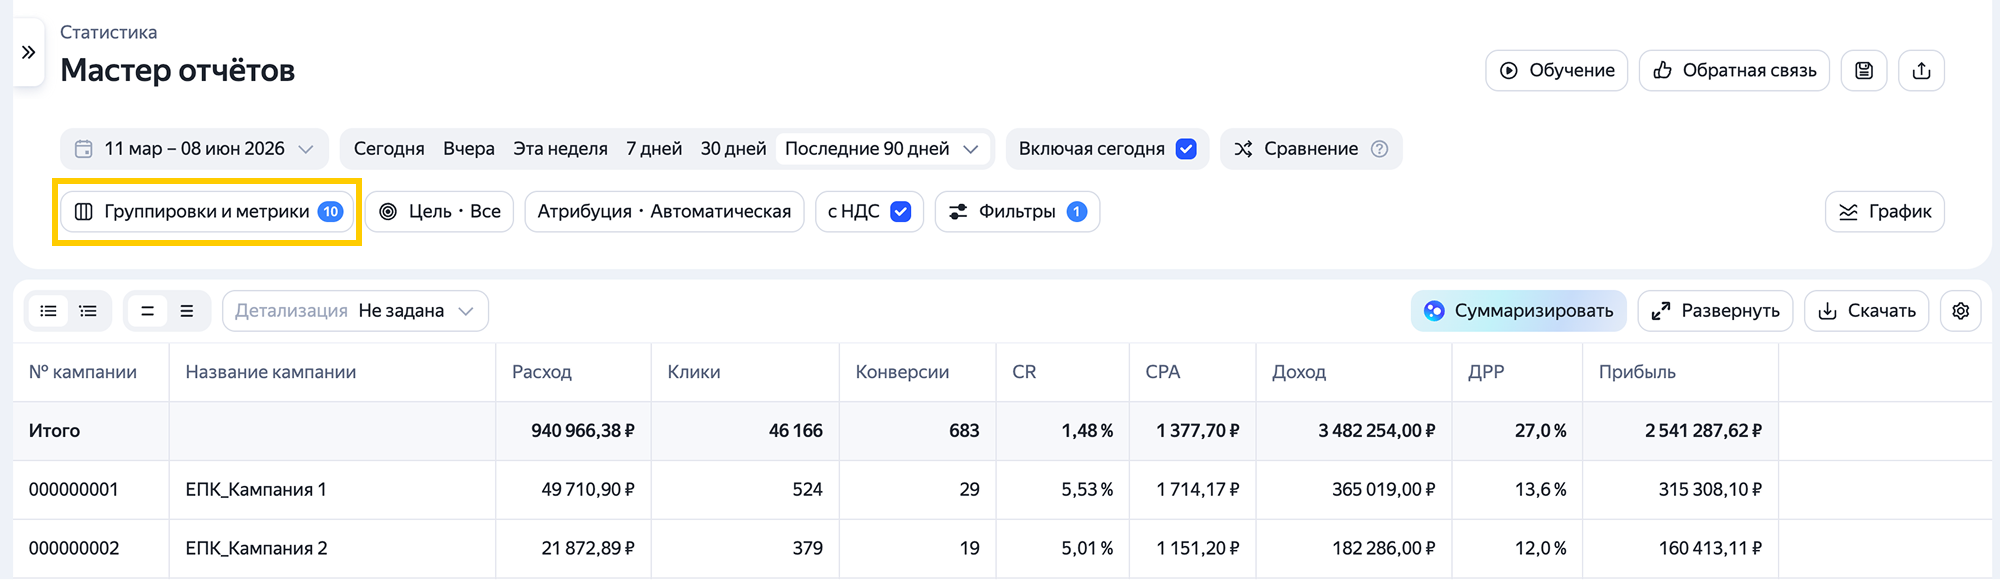Image resolution: width=2000 pixels, height=580 pixels.
Task: Open the Детализация Не задана dropdown
Action: point(355,311)
